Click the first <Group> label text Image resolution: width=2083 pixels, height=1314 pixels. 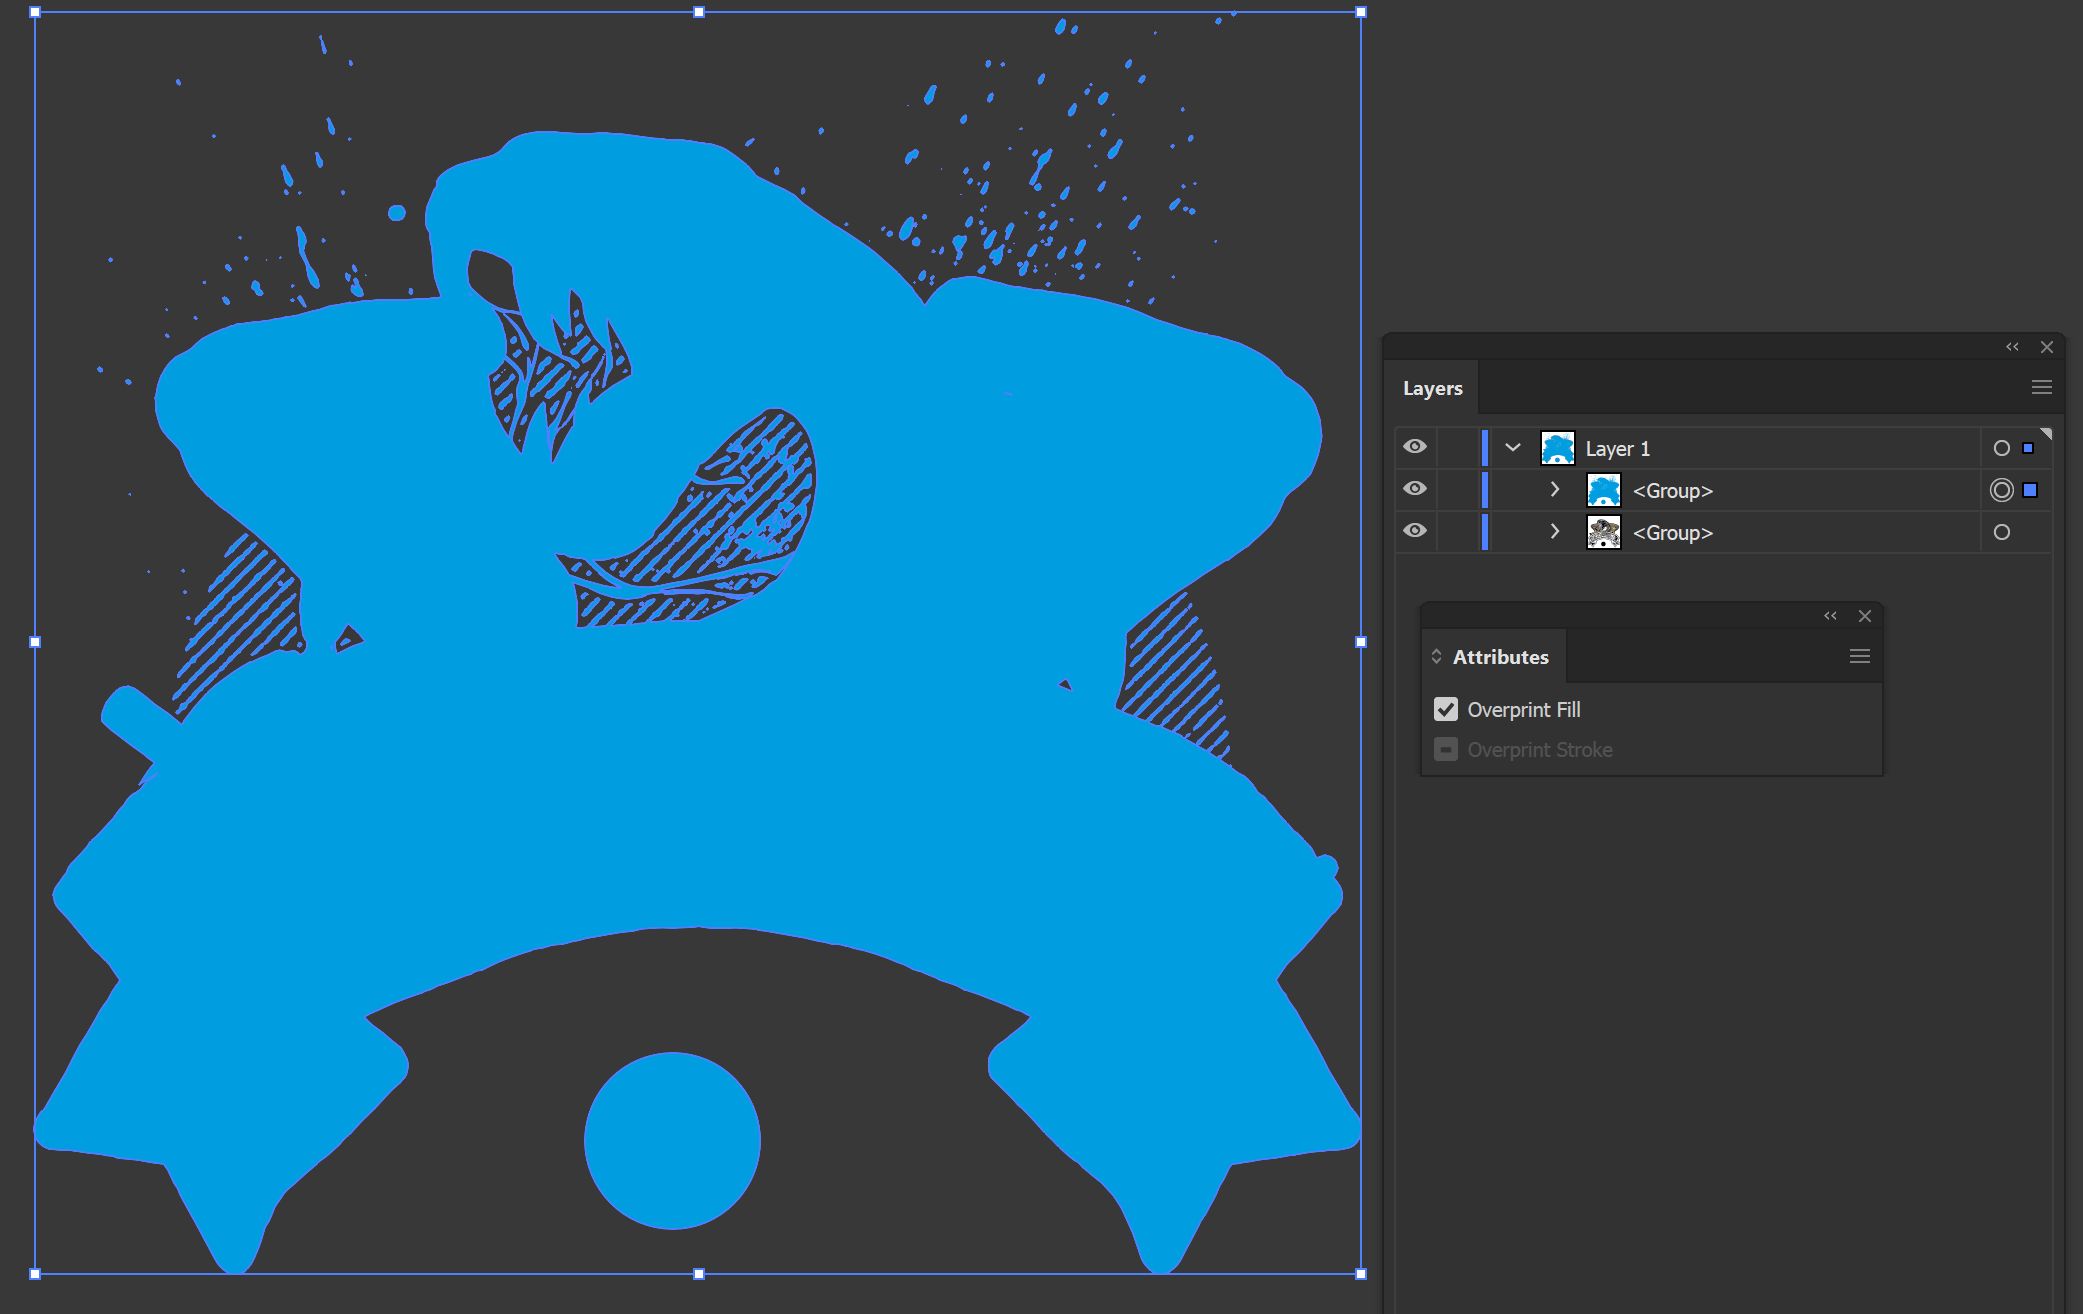[1673, 491]
